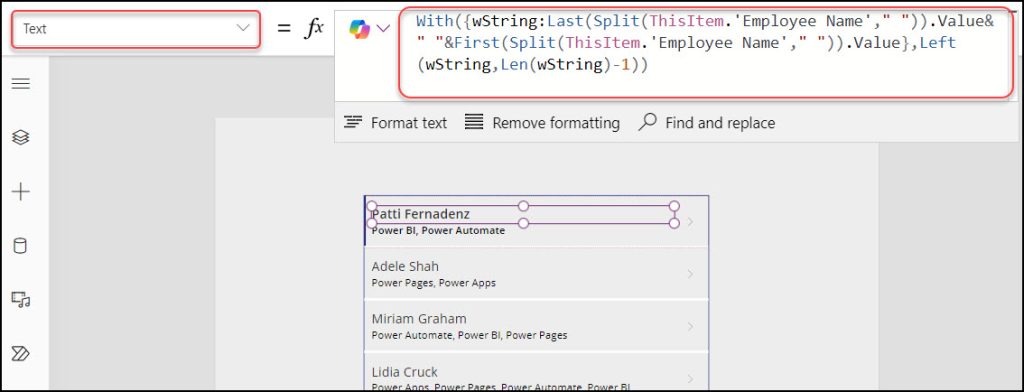
Task: Open the Data cylinder icon
Action: (x=21, y=246)
